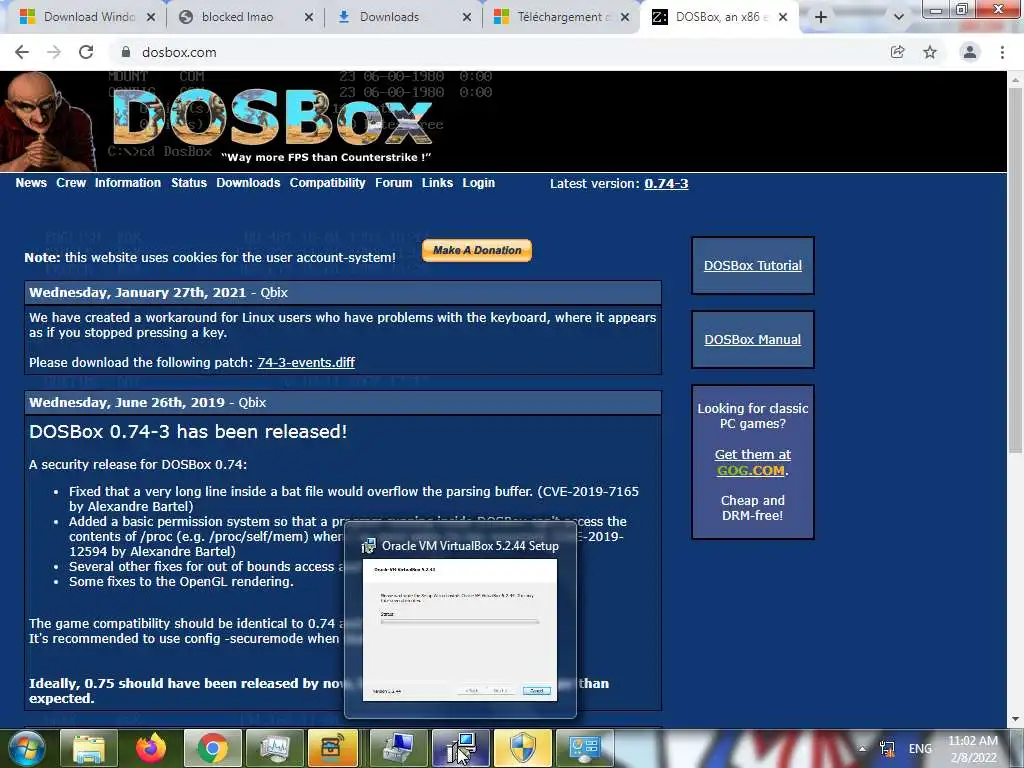1024x768 pixels.
Task: Open the Links page
Action: [437, 183]
